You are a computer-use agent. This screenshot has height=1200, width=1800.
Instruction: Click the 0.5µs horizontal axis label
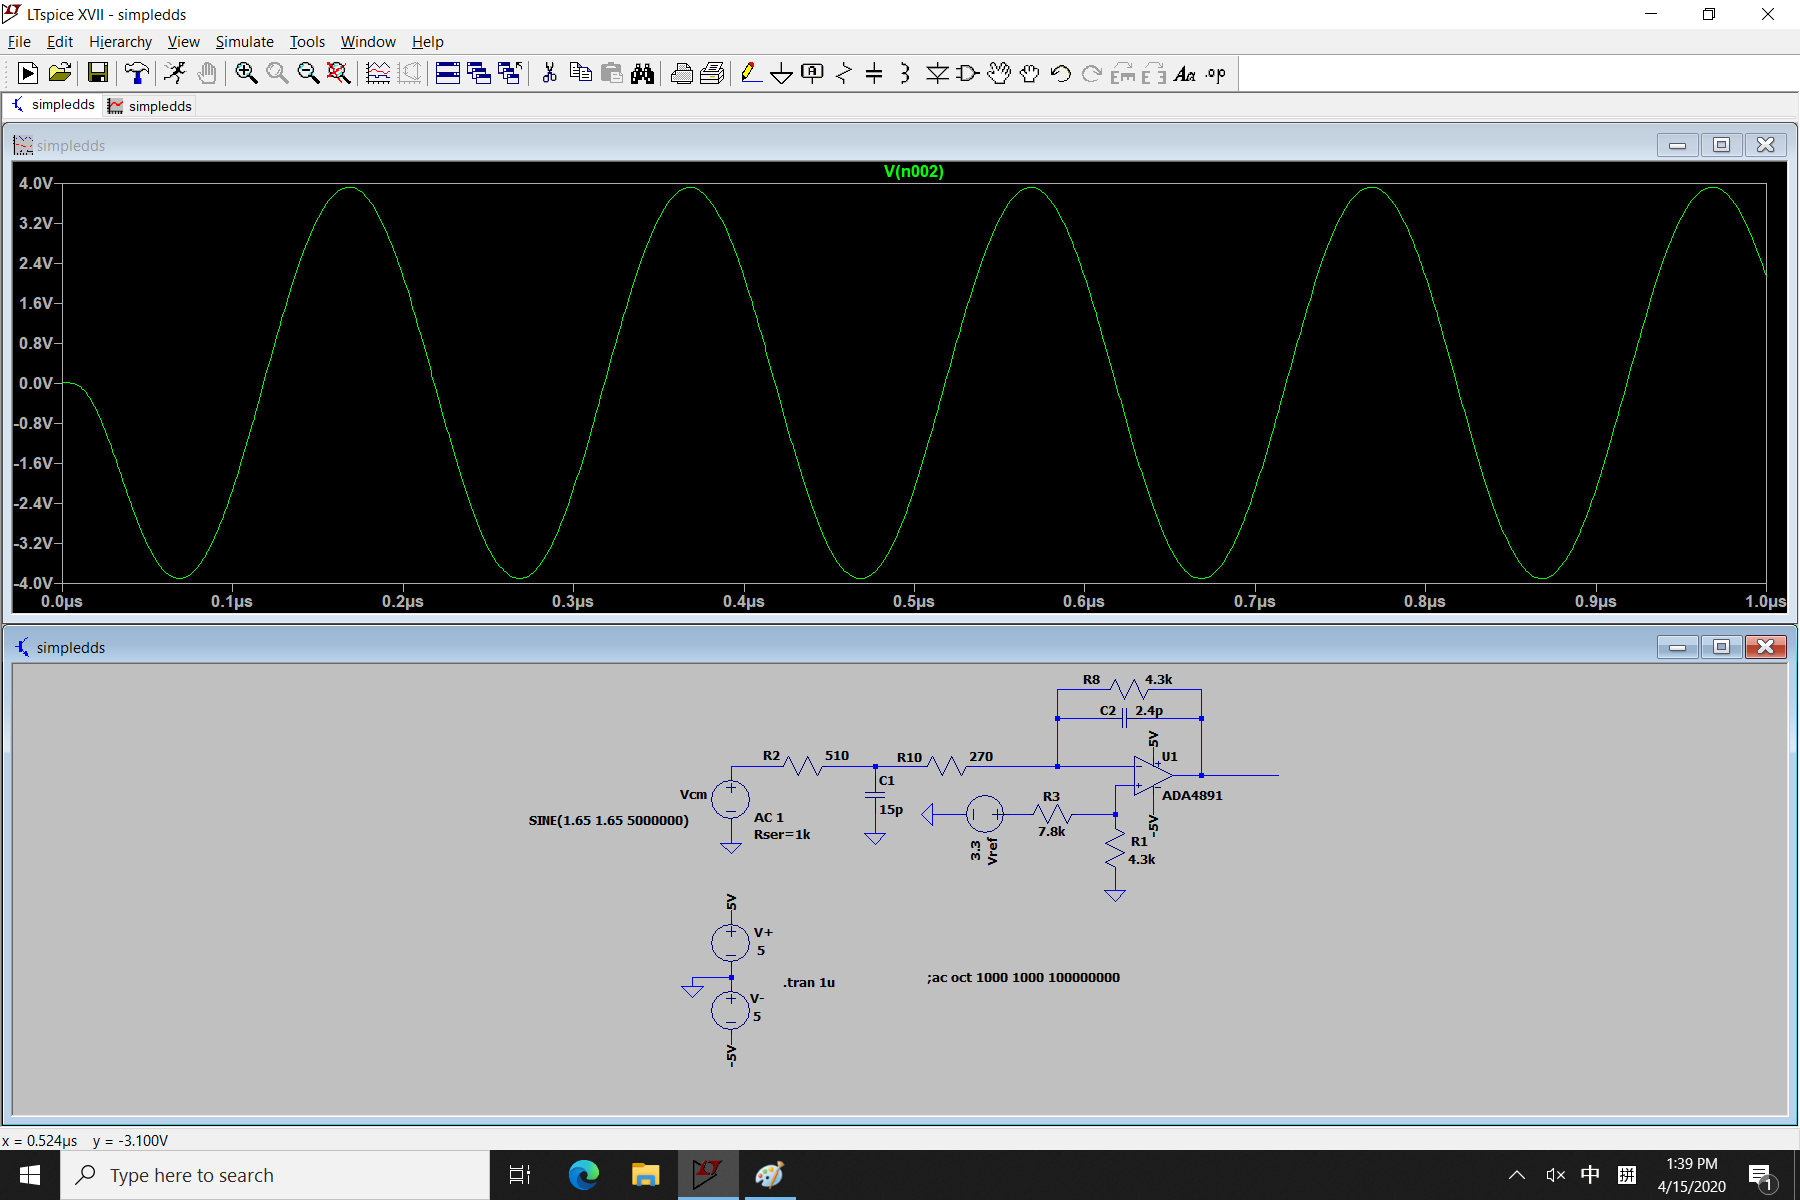point(914,601)
